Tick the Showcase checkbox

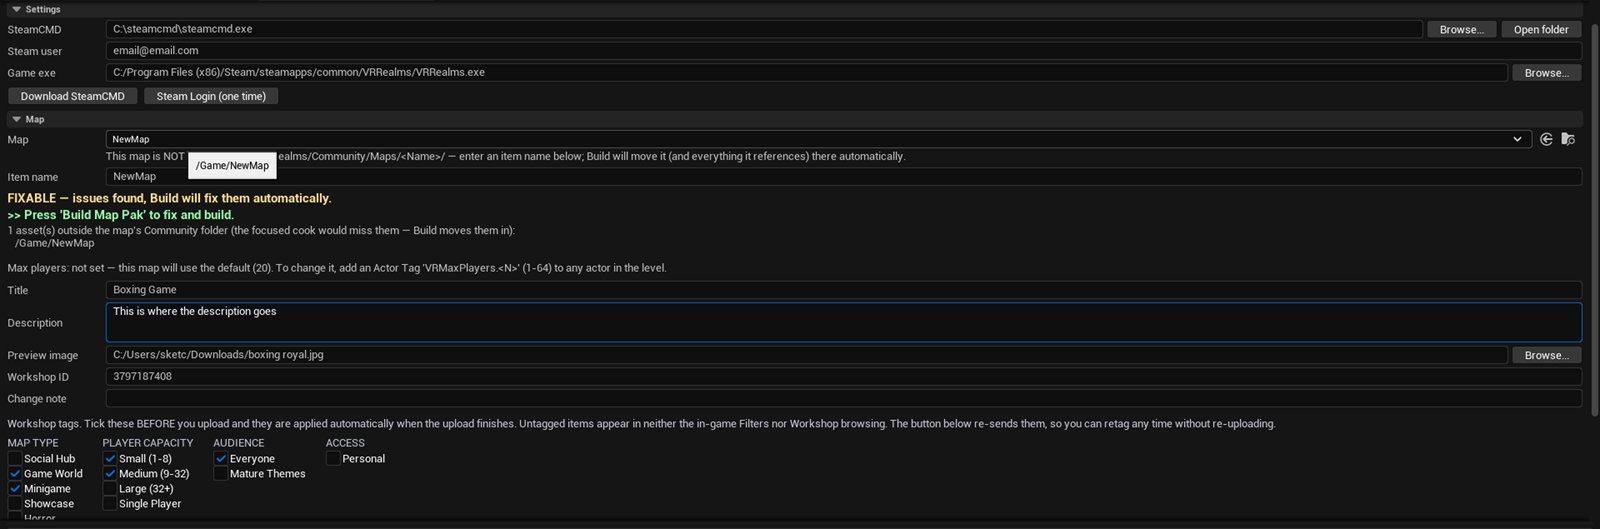[x=15, y=504]
